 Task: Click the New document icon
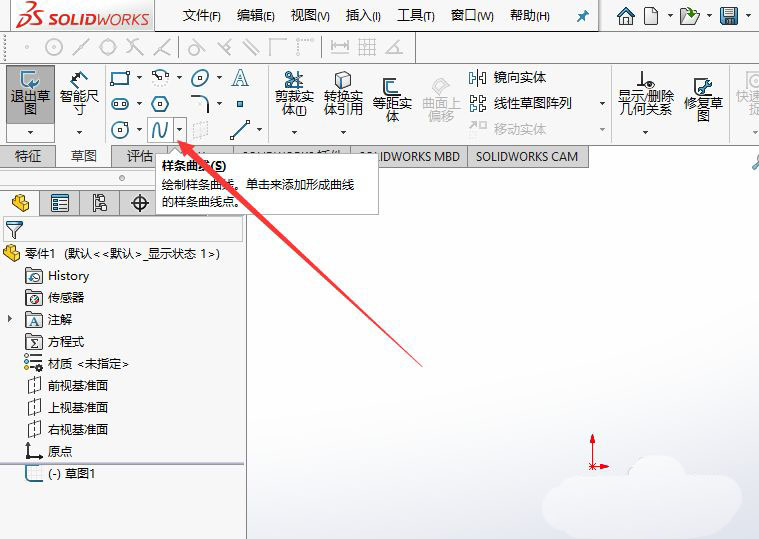point(651,16)
